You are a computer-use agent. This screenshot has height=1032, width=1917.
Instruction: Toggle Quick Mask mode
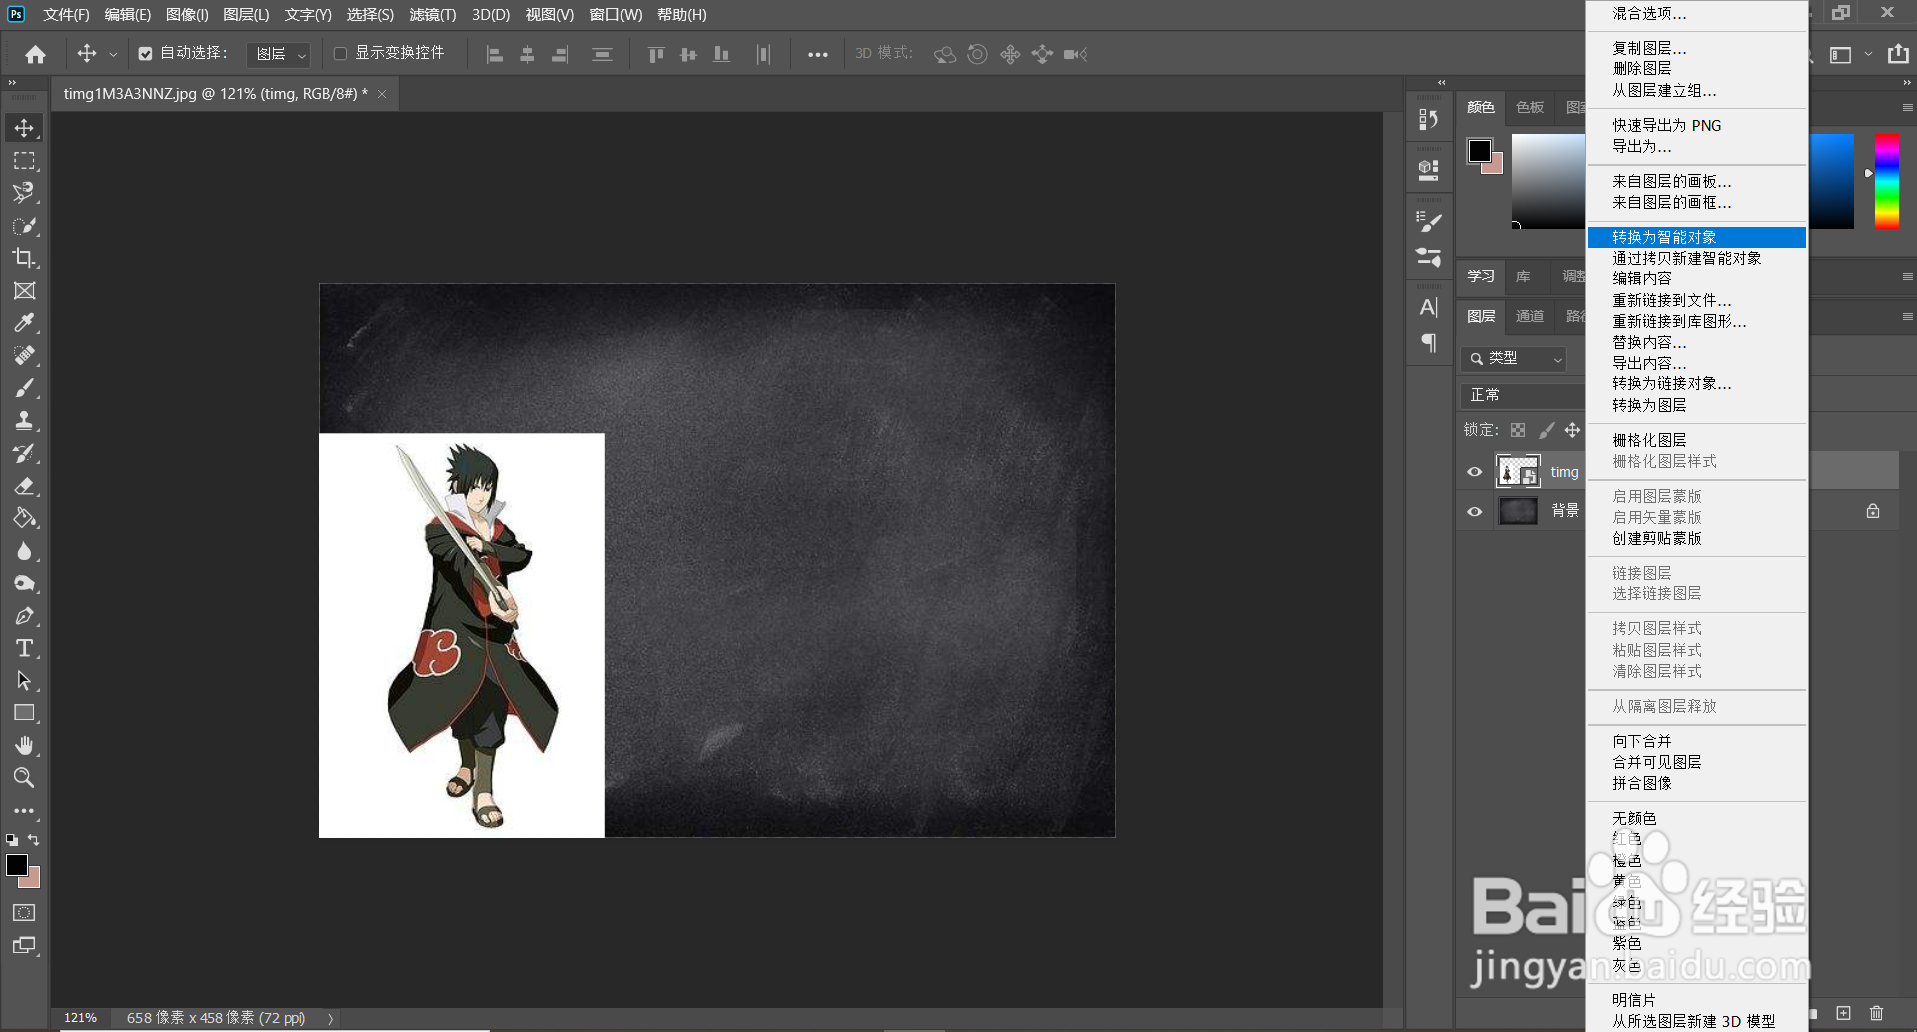(24, 912)
